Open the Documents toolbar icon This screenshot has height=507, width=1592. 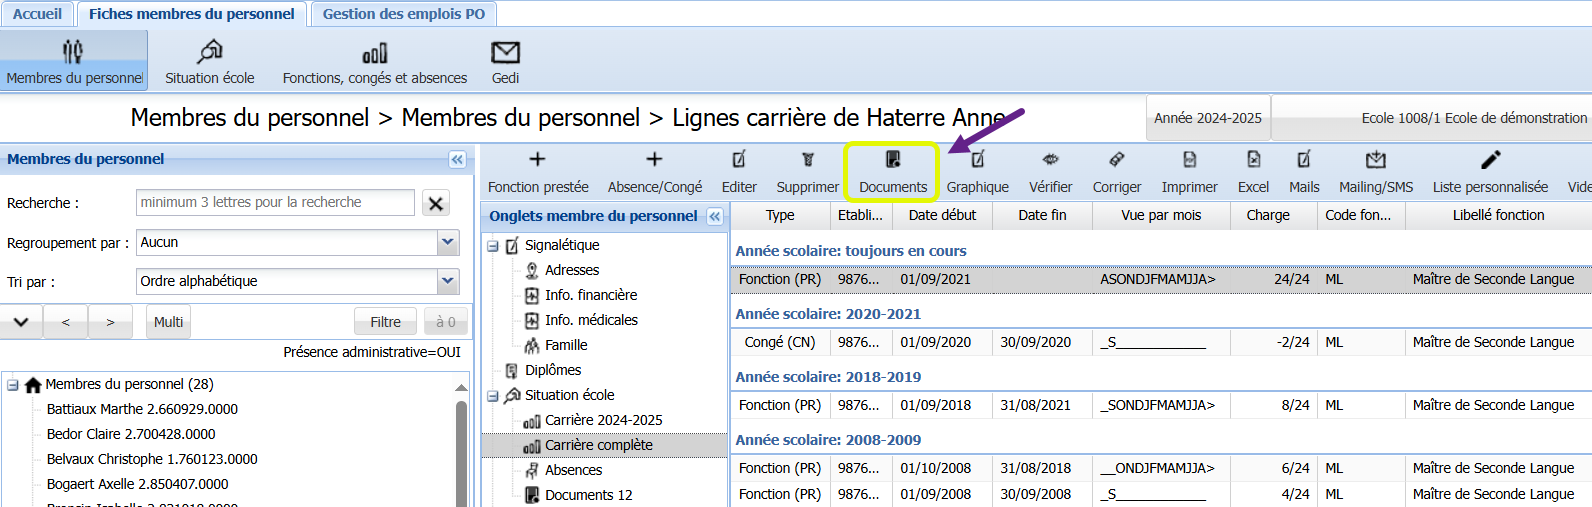tap(892, 160)
